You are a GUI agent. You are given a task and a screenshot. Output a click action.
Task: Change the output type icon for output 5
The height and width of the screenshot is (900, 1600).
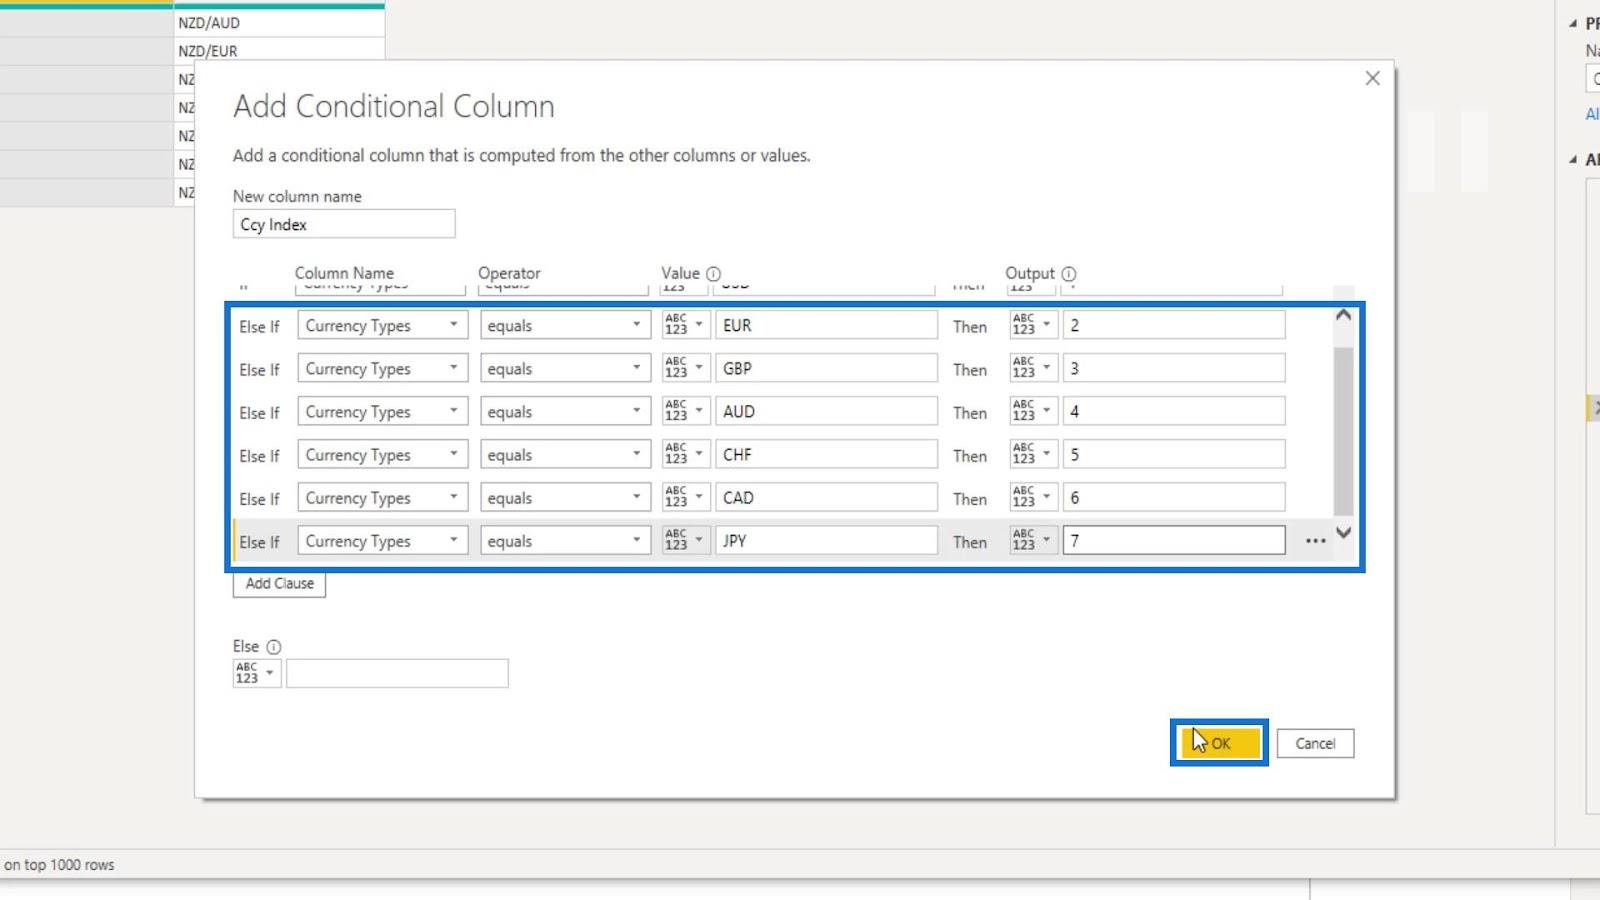click(1033, 454)
